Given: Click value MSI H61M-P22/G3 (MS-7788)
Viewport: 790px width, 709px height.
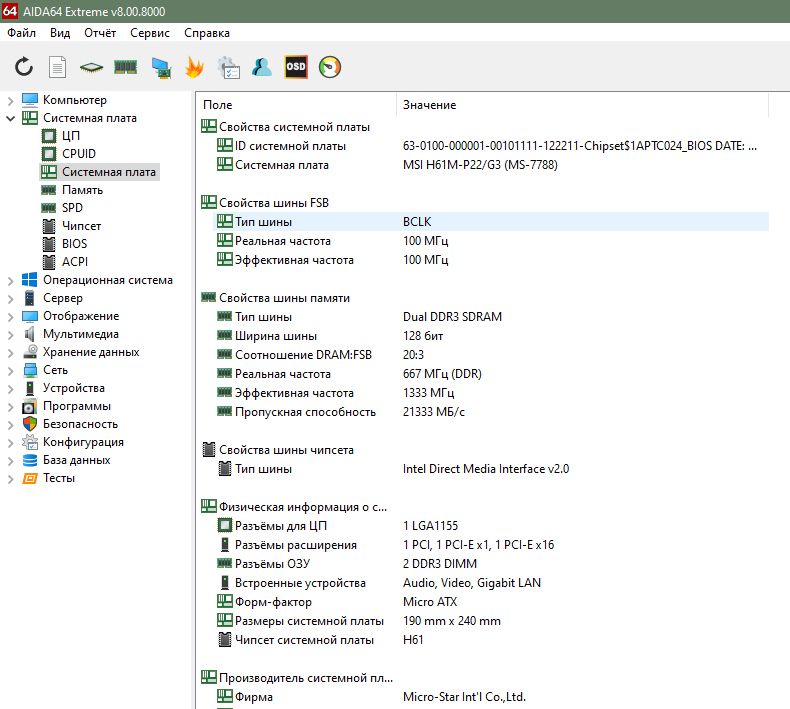Looking at the screenshot, I should click(480, 165).
